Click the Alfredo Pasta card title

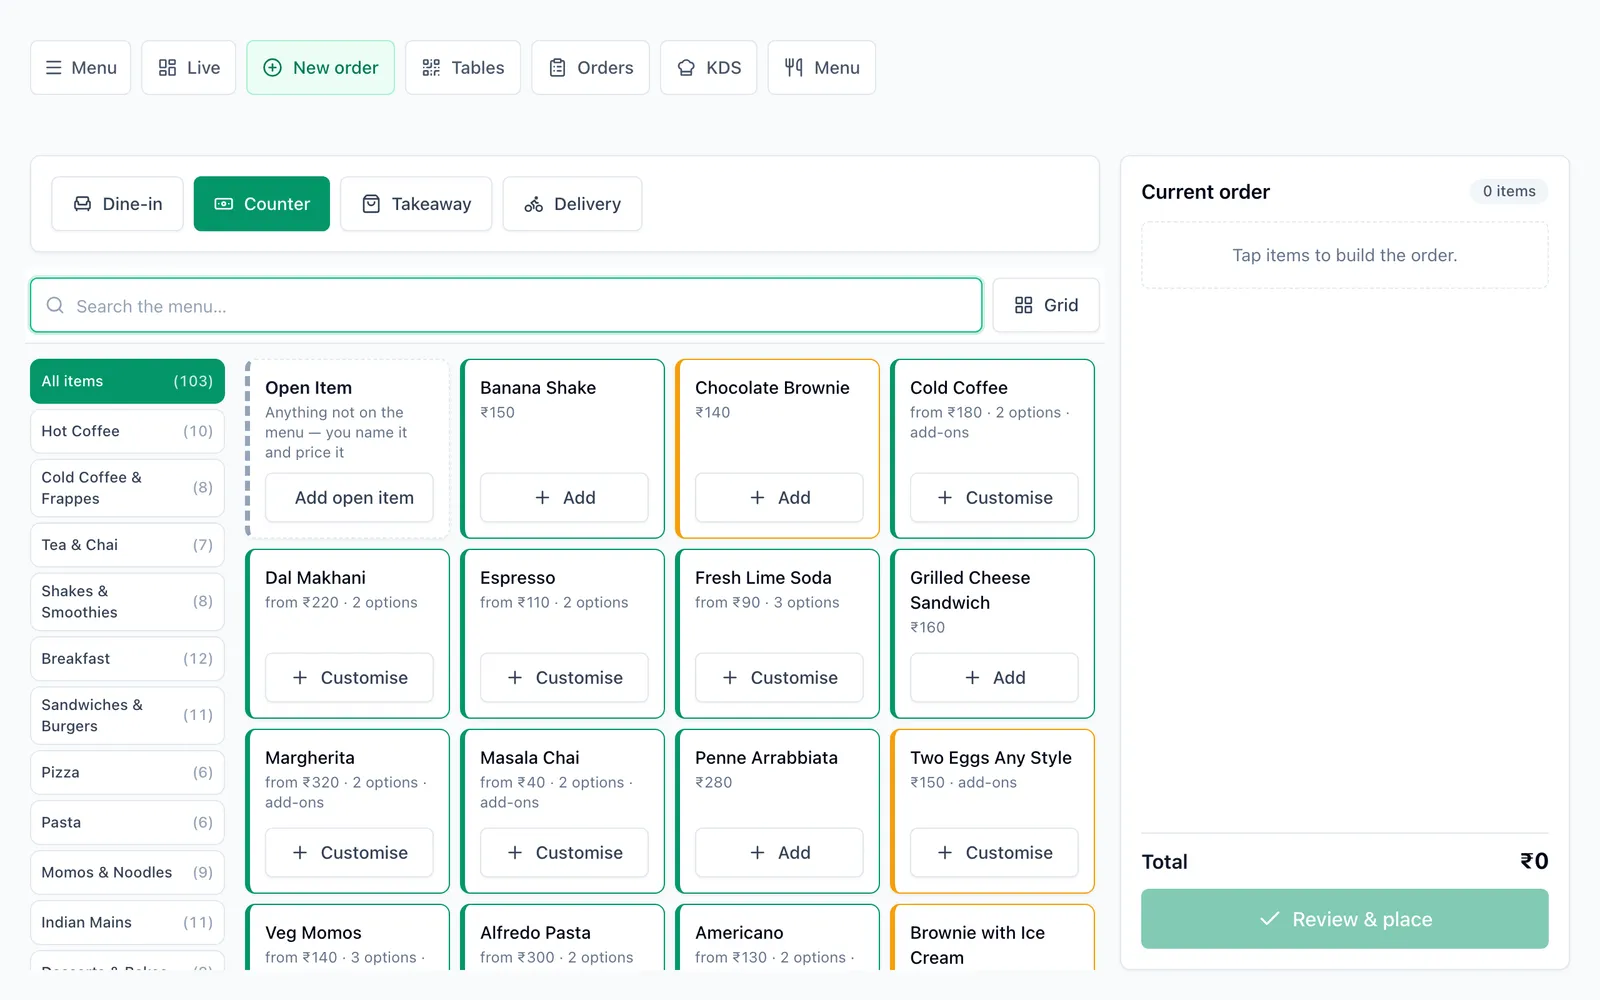[535, 933]
